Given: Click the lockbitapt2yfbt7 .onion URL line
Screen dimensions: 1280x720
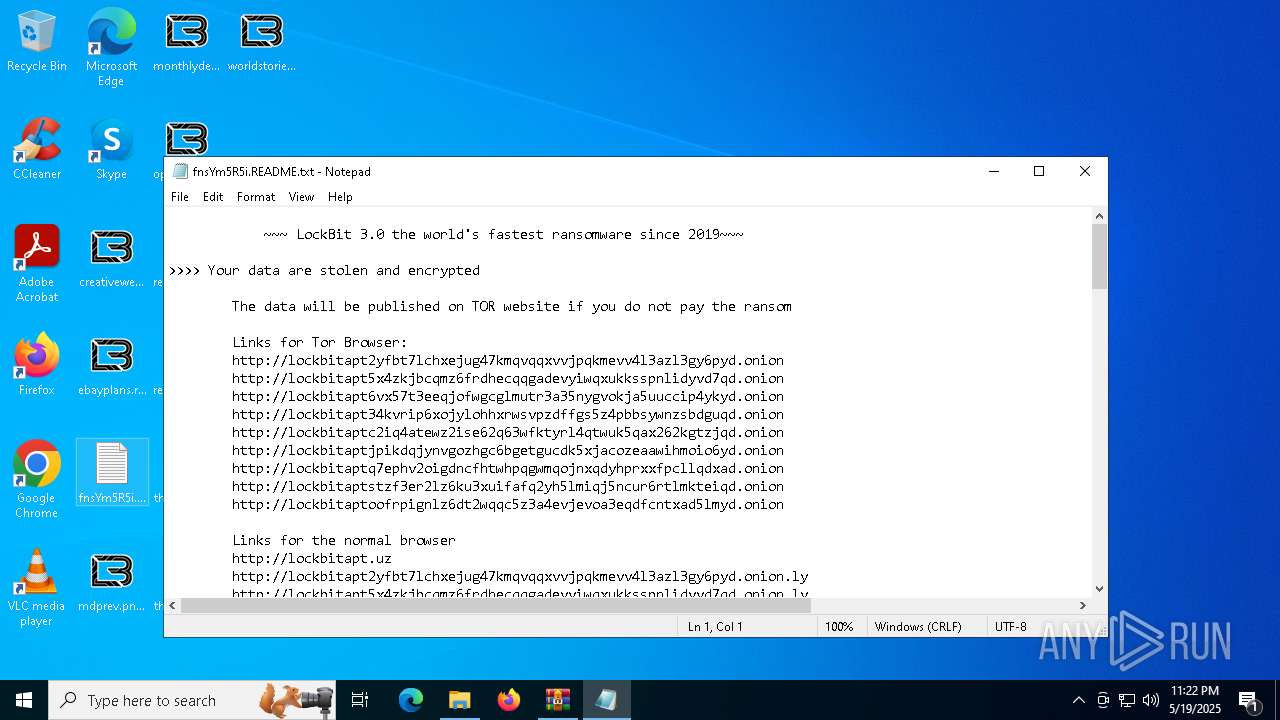Looking at the screenshot, I should coord(508,360).
